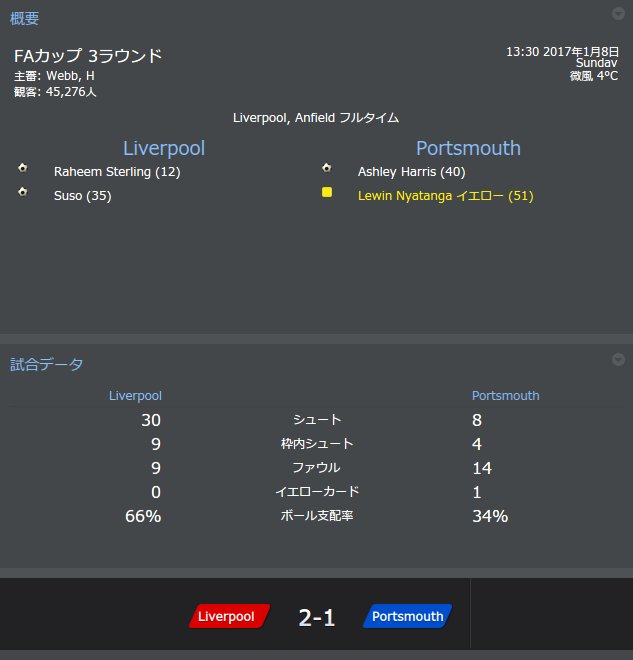633x660 pixels.
Task: Click the goal ball icon beside Raheem Sterling
Action: (x=23, y=168)
